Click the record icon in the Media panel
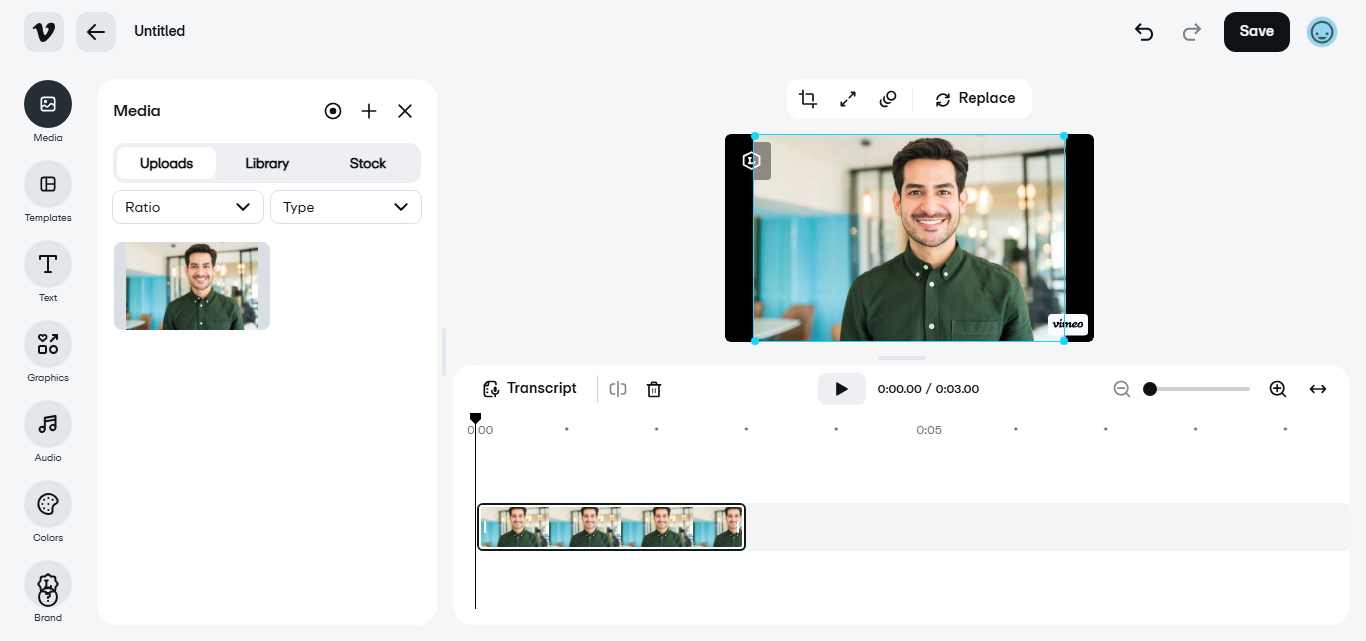The width and height of the screenshot is (1366, 641). pos(333,111)
